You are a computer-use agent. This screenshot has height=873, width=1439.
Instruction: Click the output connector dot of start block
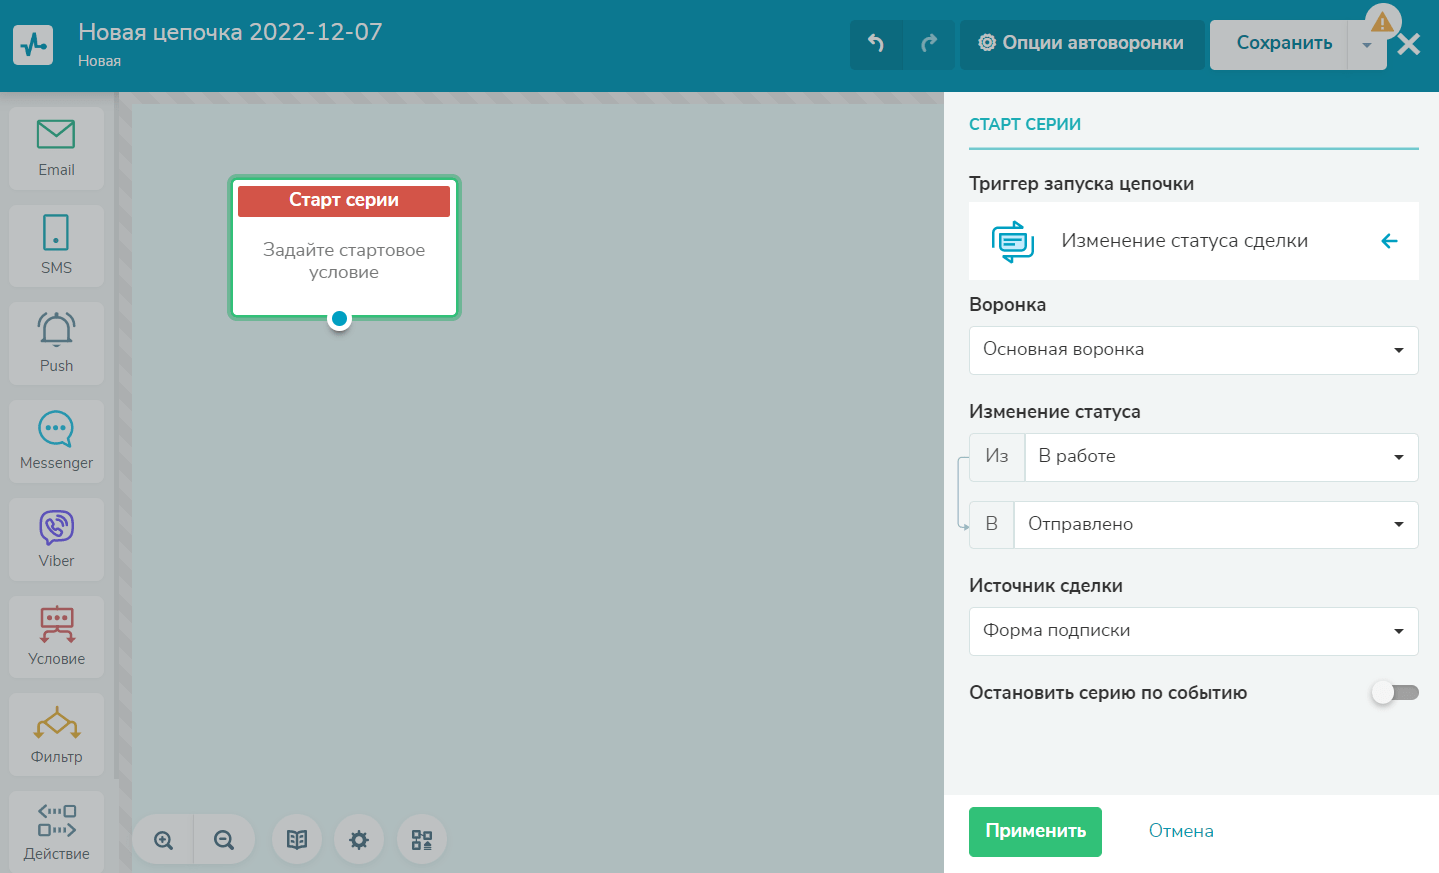340,319
